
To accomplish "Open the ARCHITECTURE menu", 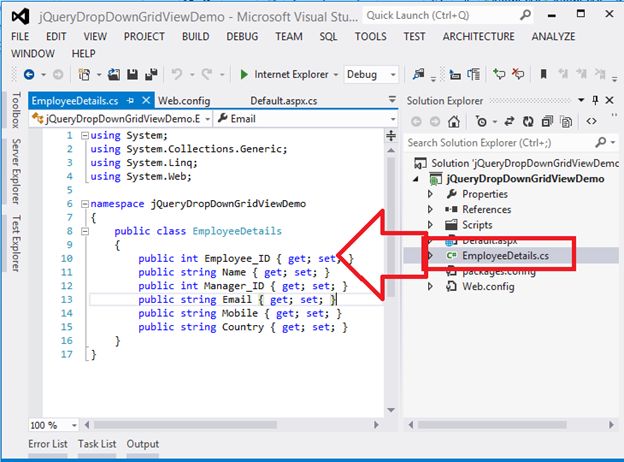I will 478,37.
